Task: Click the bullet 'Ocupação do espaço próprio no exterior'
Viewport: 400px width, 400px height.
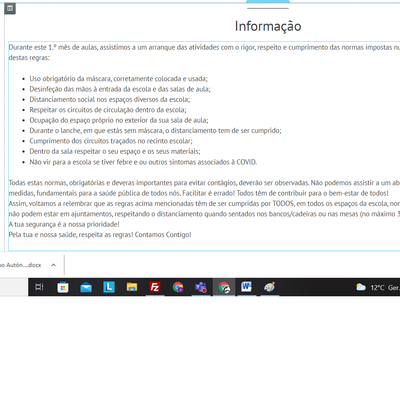Action: coord(119,120)
